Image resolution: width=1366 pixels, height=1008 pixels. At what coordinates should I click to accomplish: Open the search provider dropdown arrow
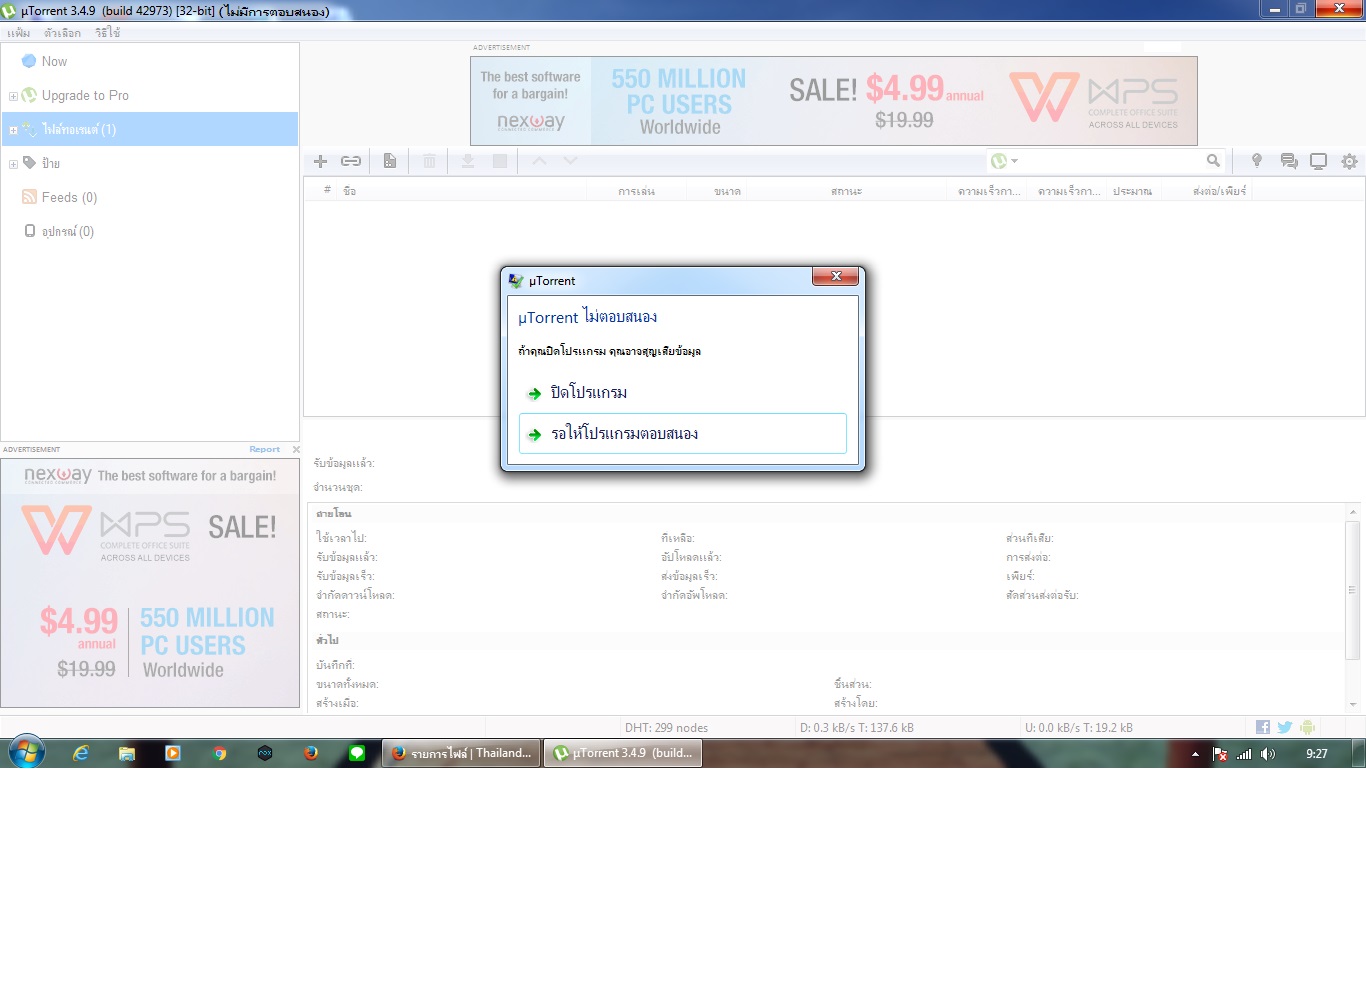point(1015,161)
